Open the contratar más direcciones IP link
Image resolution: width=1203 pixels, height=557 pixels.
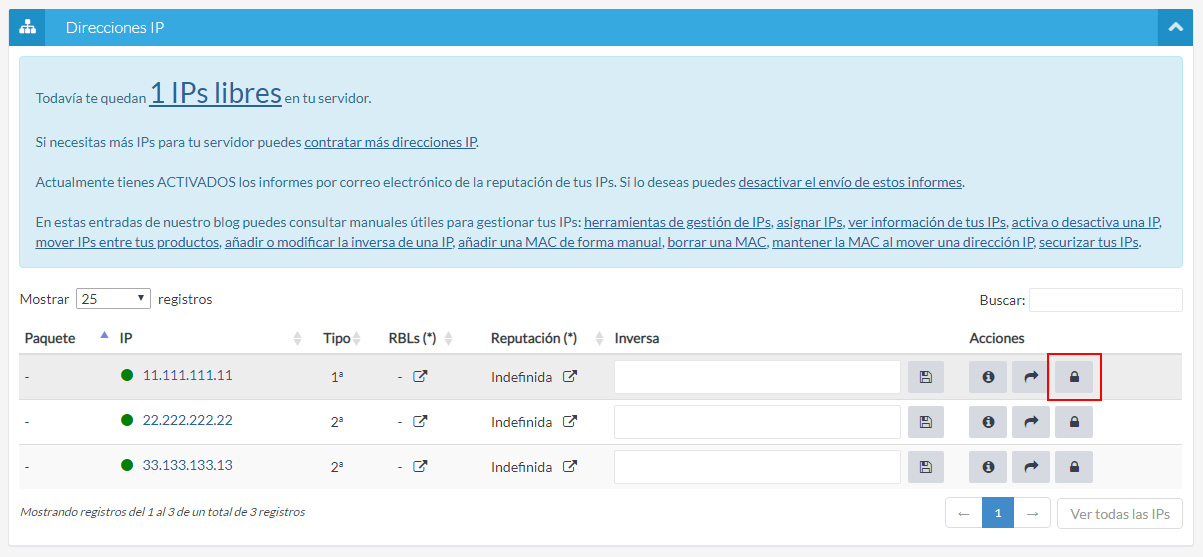click(x=390, y=142)
